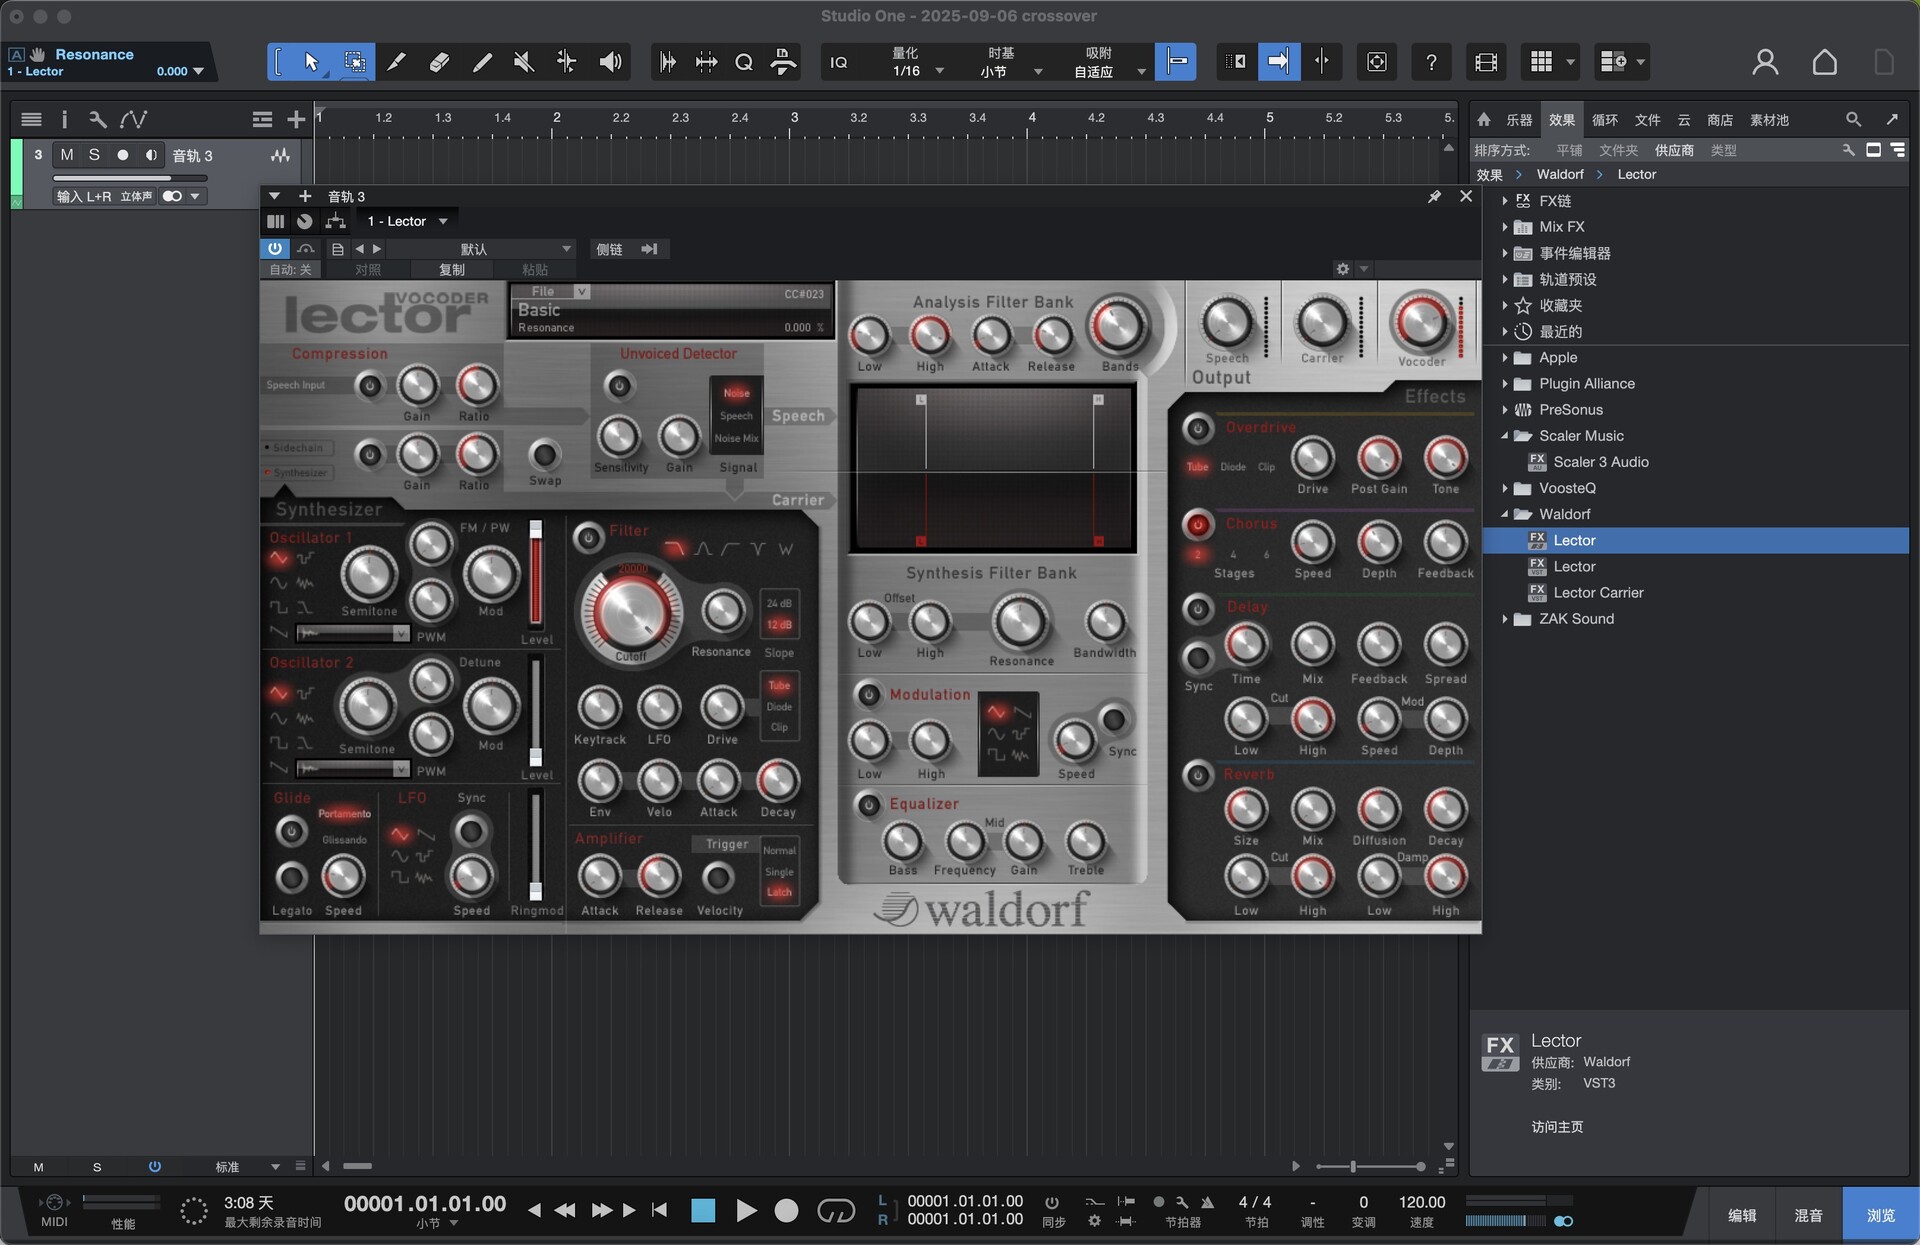Toggle the Reverb effect power button

tap(1198, 775)
